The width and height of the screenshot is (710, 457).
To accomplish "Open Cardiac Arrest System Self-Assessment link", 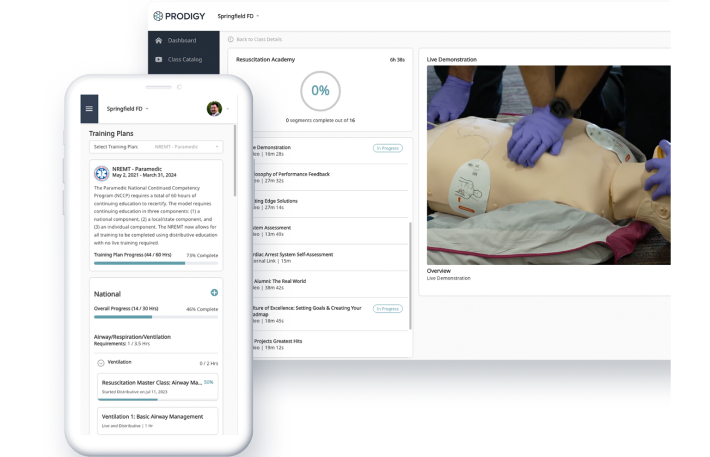I will tap(331, 257).
